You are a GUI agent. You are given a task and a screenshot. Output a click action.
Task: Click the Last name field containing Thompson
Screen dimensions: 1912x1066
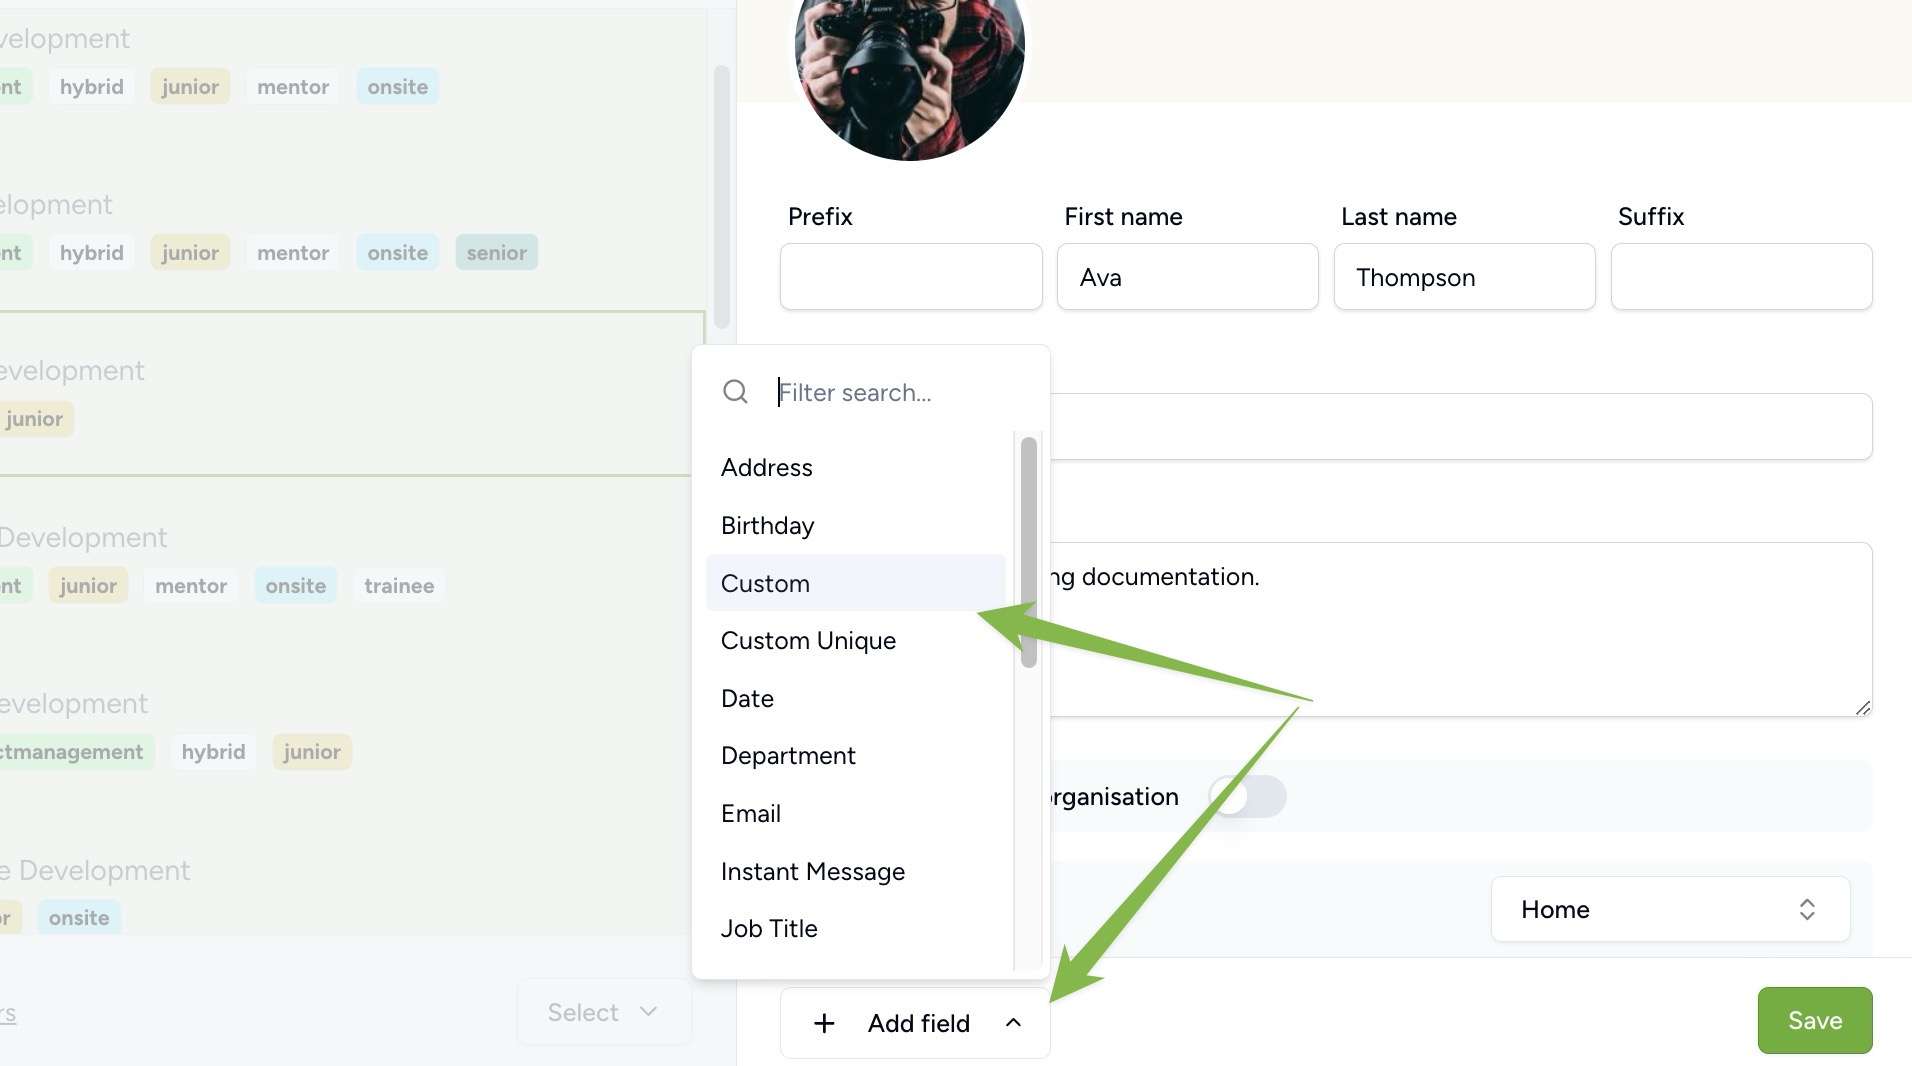pos(1463,277)
